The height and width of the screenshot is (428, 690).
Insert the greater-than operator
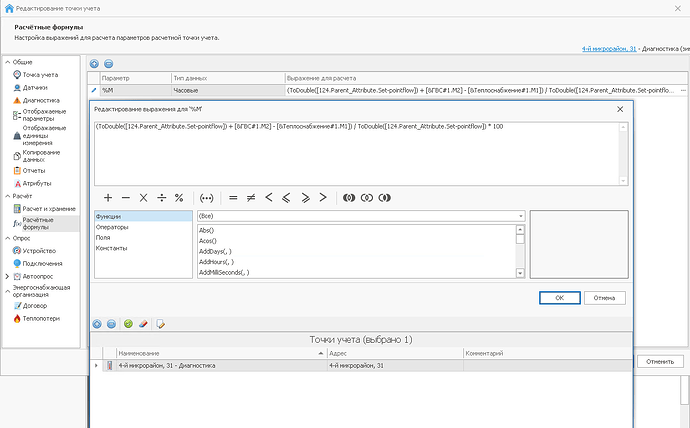click(x=323, y=198)
